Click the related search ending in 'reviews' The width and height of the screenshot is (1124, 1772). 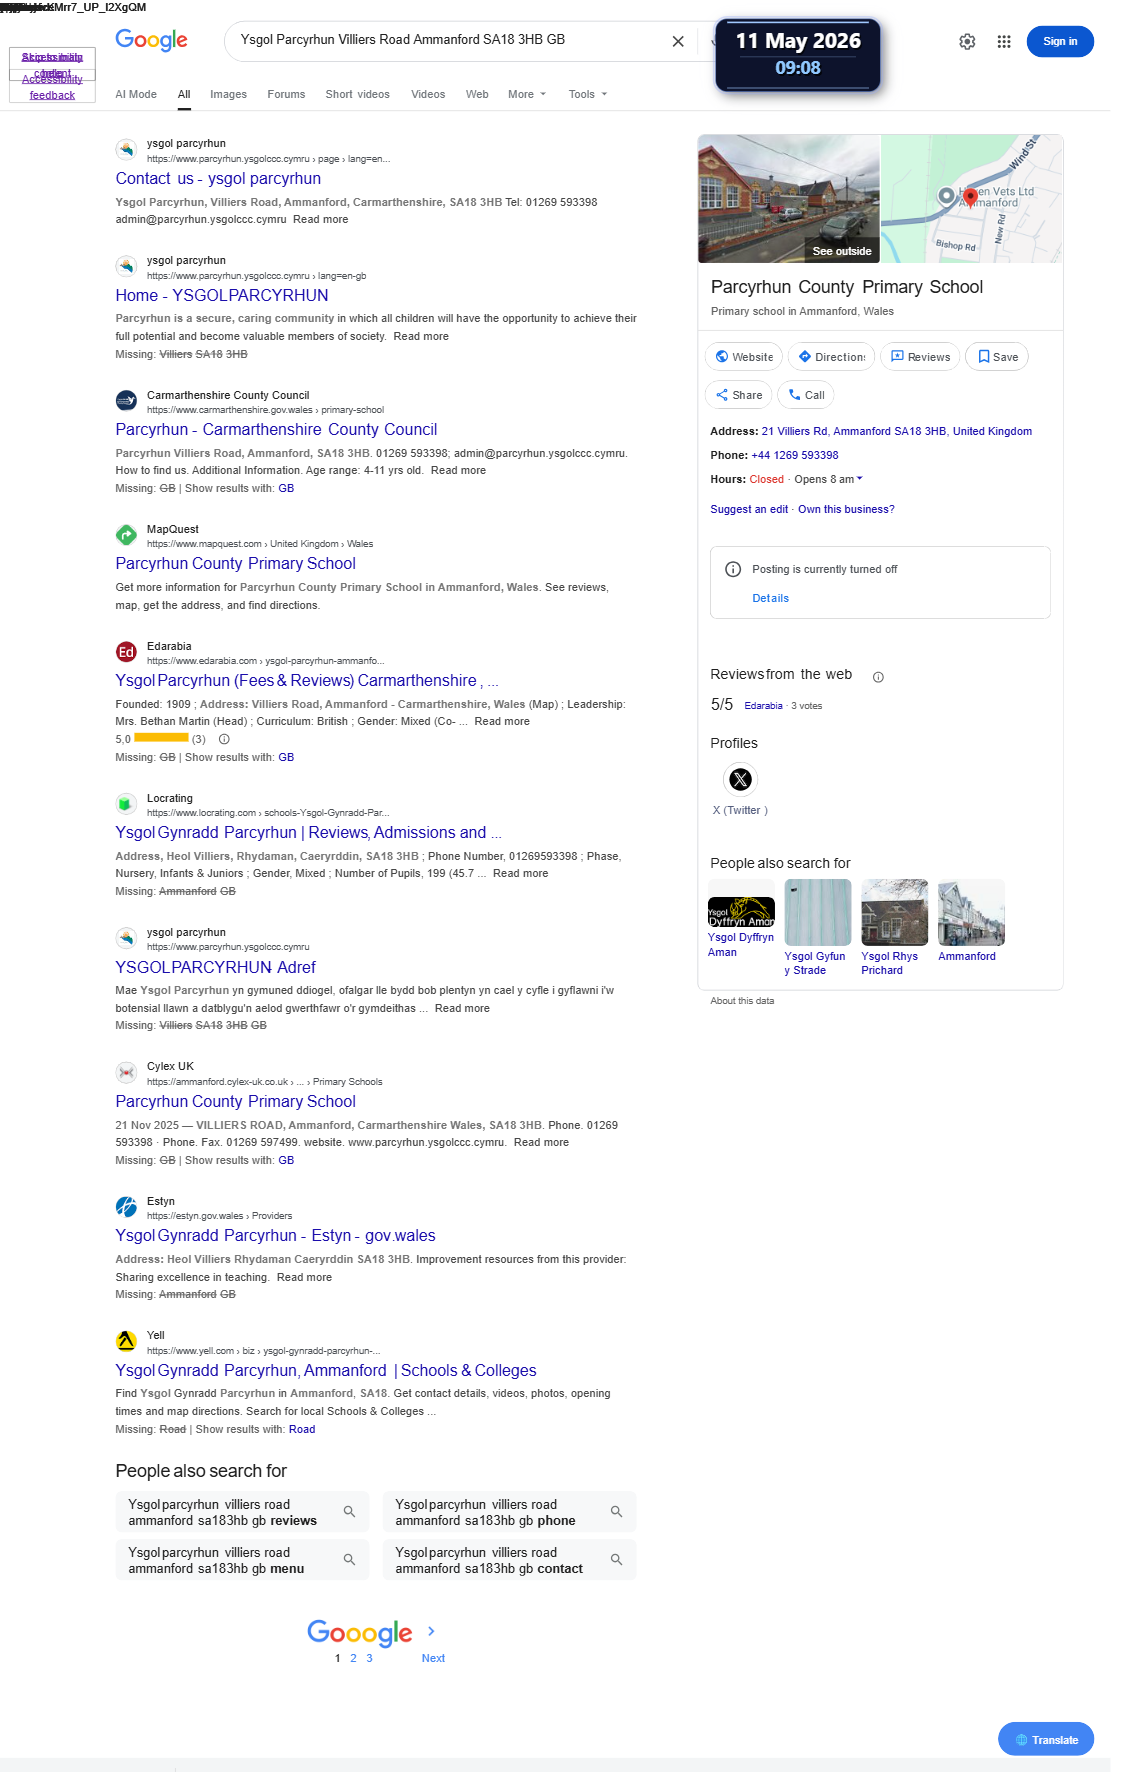coord(242,1512)
